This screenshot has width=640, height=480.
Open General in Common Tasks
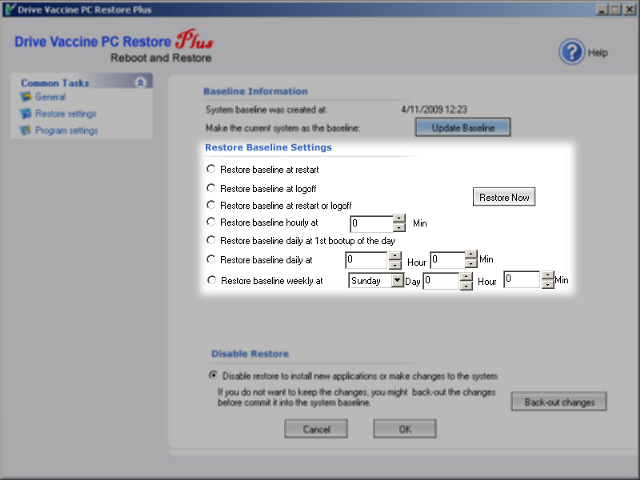pyautogui.click(x=50, y=97)
